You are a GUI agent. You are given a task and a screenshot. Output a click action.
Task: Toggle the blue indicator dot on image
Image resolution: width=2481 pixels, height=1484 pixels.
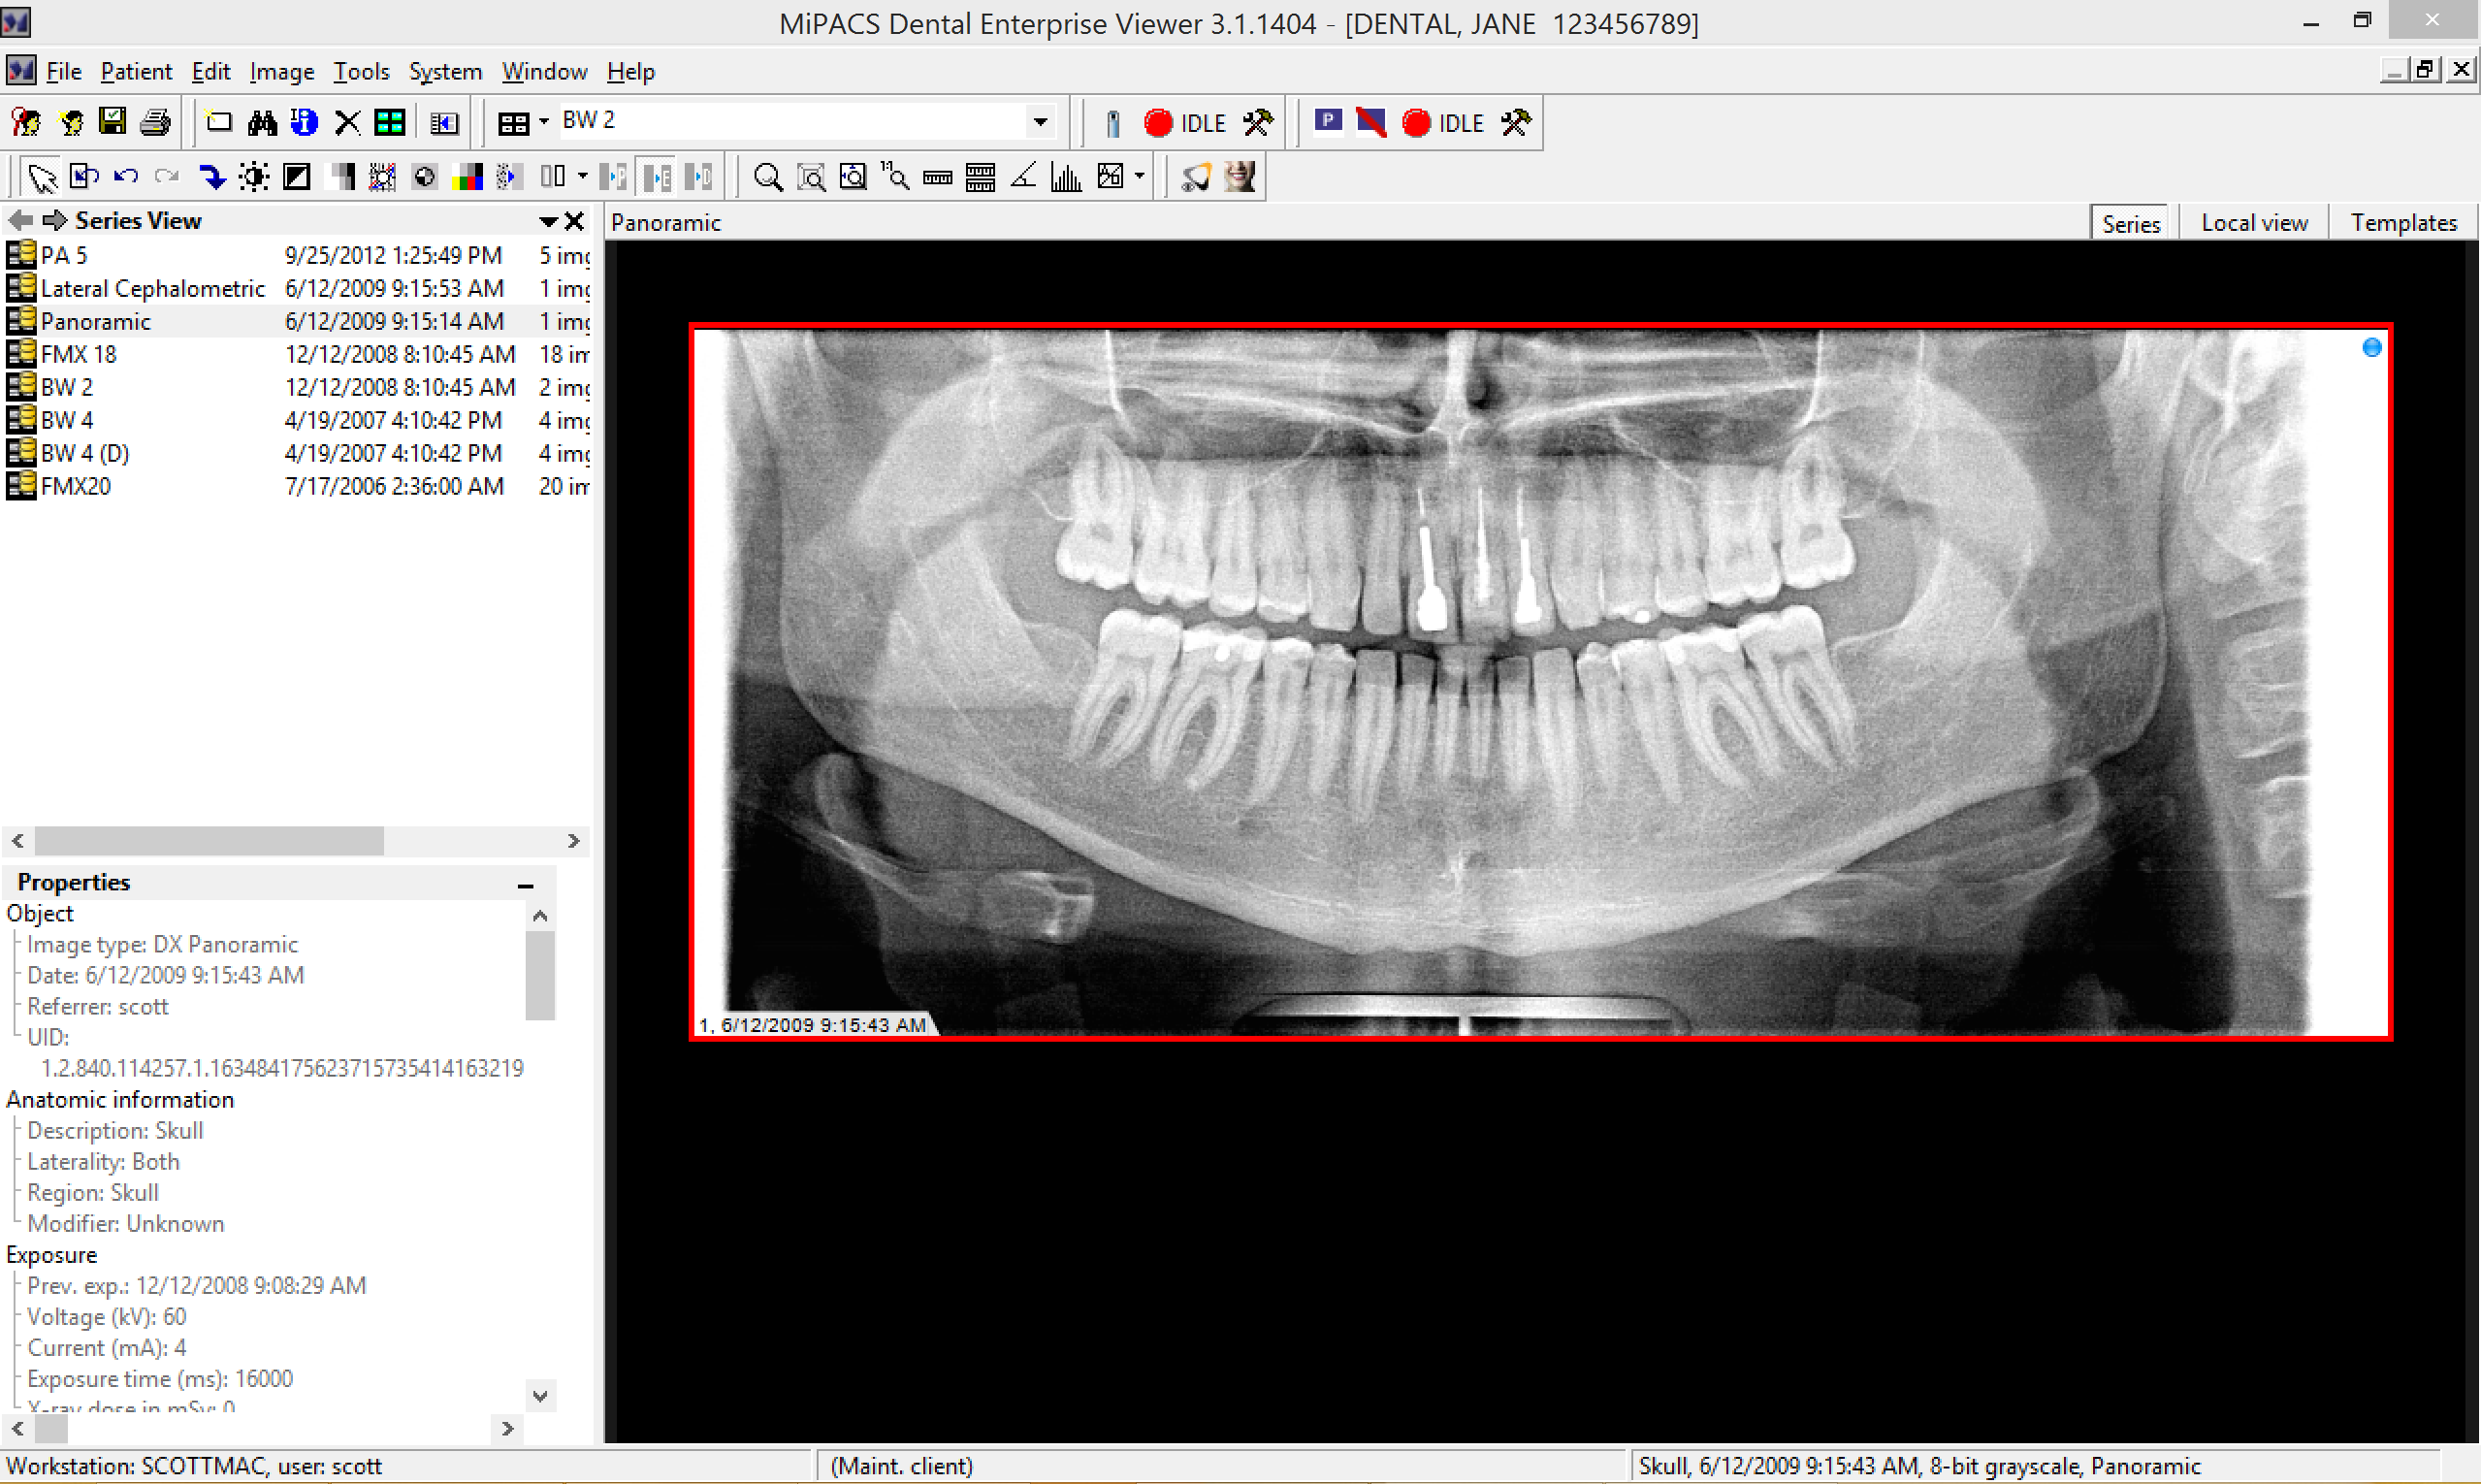pyautogui.click(x=2371, y=347)
